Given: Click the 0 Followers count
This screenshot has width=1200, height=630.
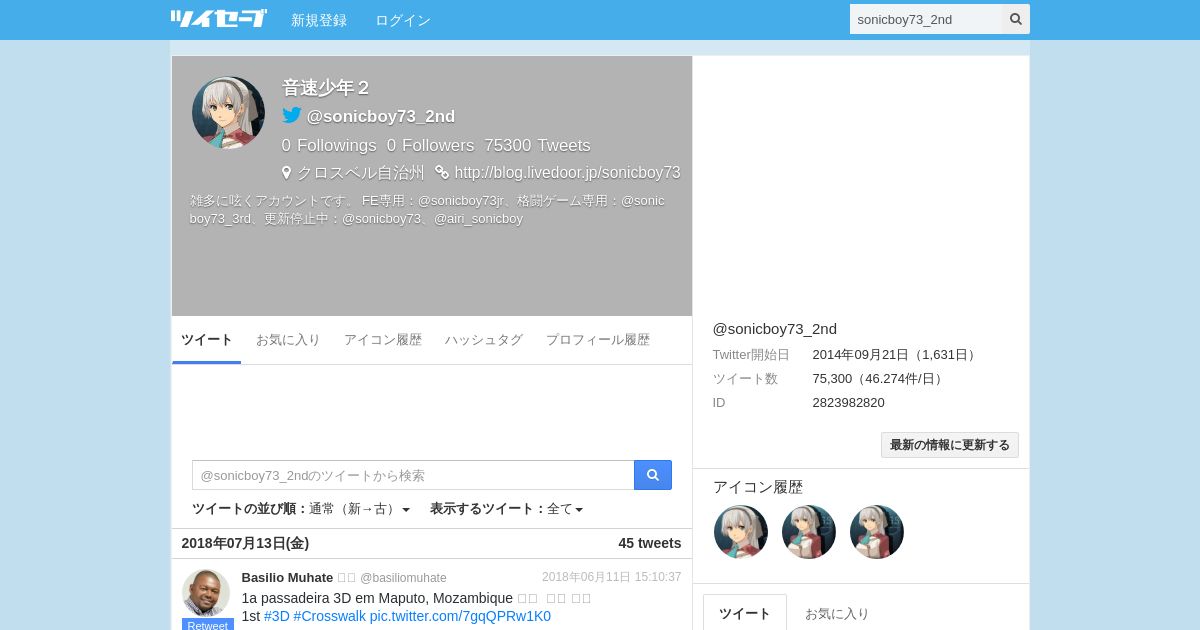Looking at the screenshot, I should [431, 145].
